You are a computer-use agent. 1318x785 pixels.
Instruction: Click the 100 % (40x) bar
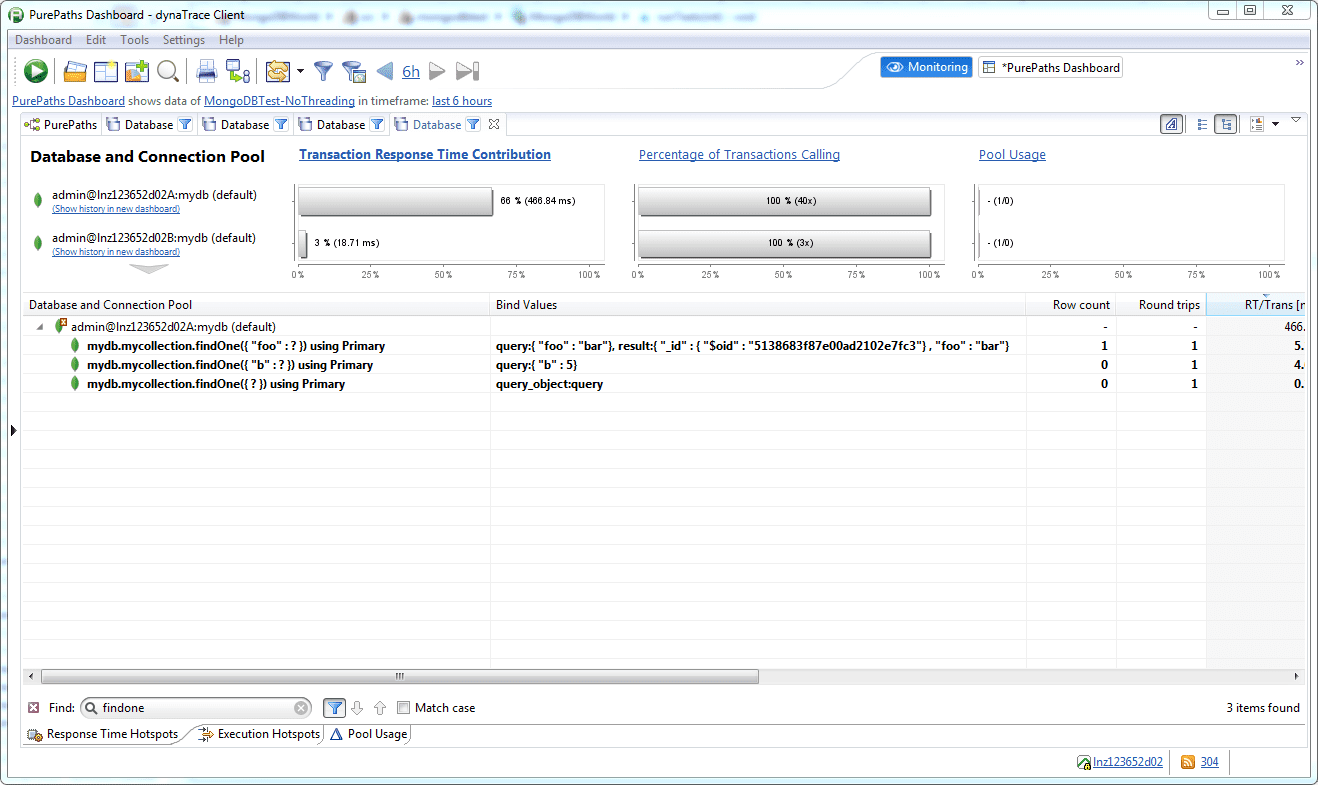[785, 200]
